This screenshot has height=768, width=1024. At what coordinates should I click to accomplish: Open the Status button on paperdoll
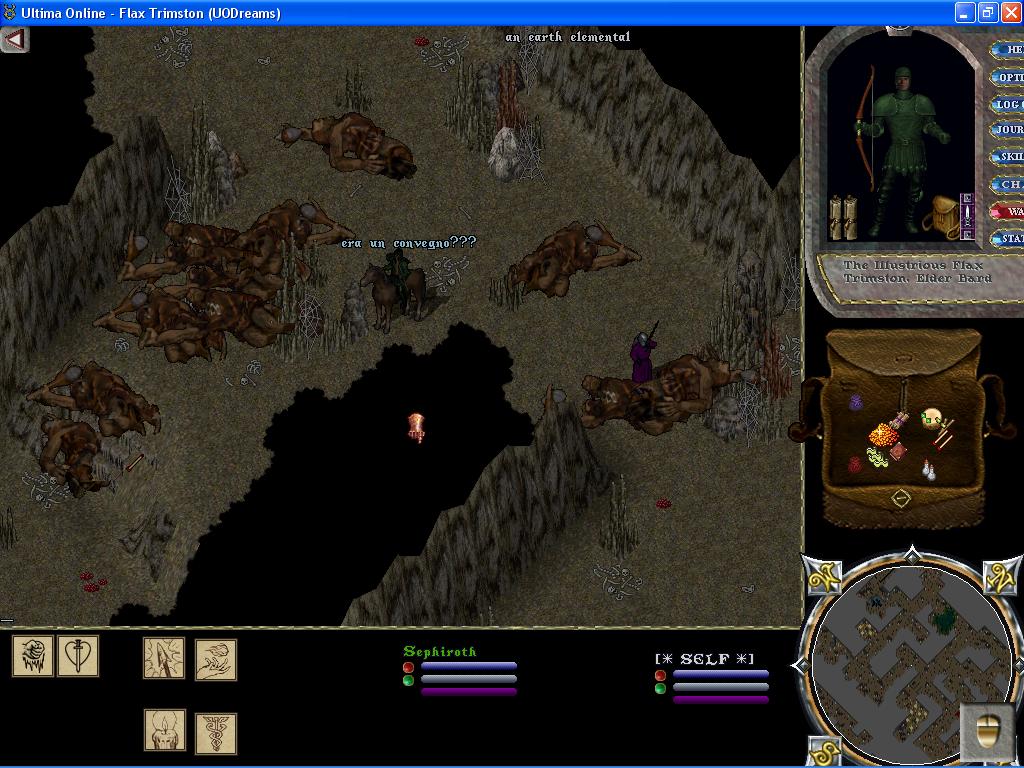click(1008, 239)
